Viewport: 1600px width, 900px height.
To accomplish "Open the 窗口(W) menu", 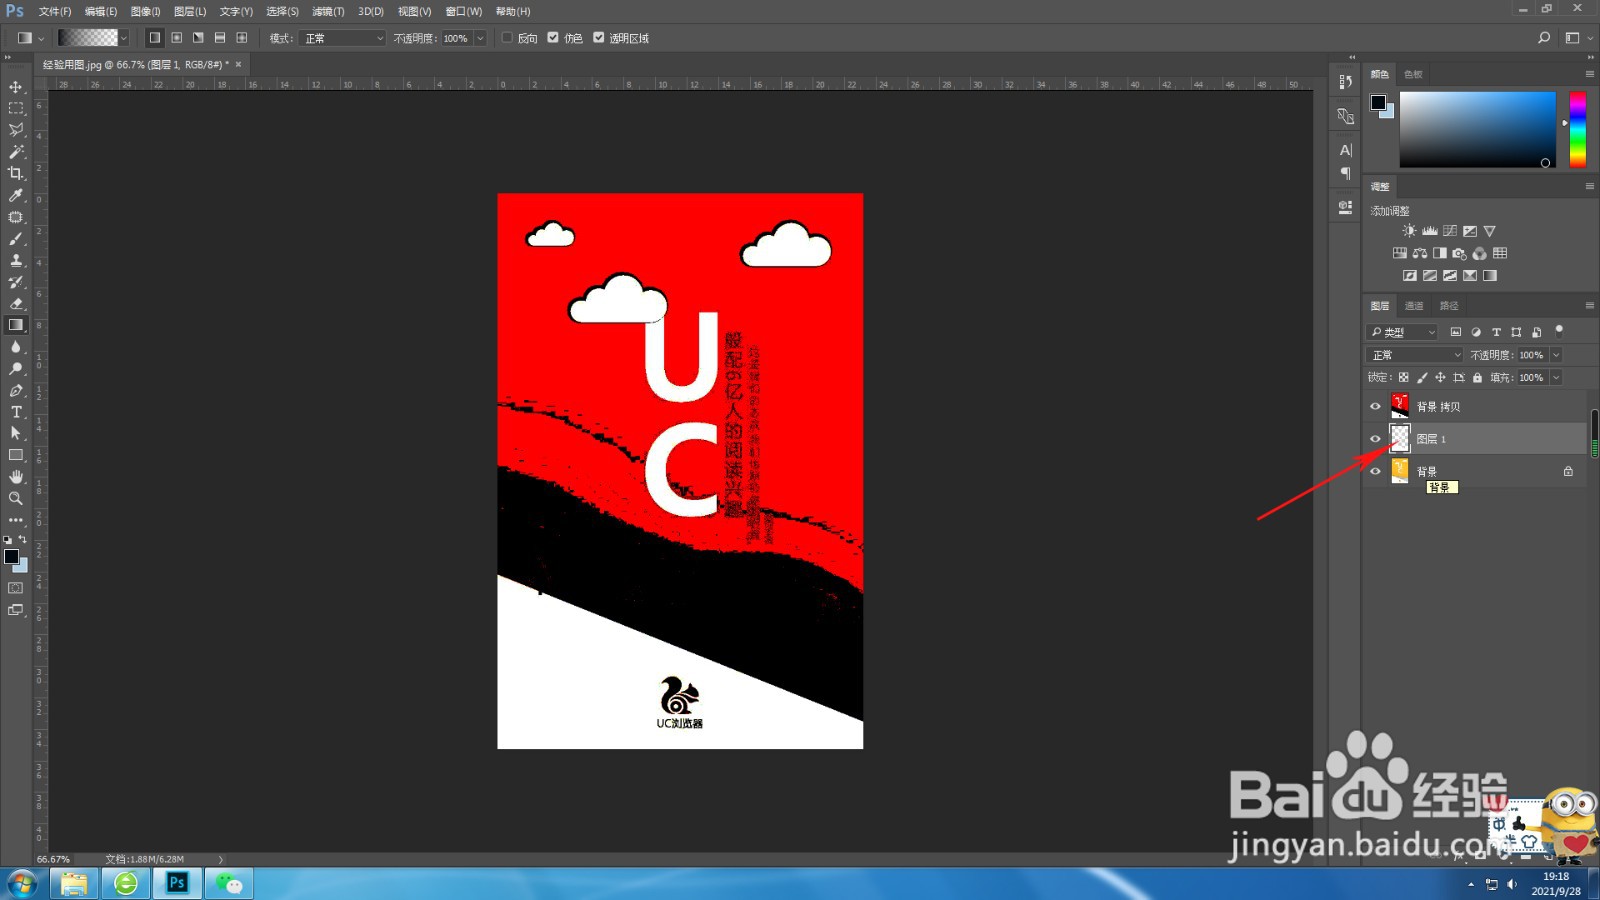I will (463, 11).
